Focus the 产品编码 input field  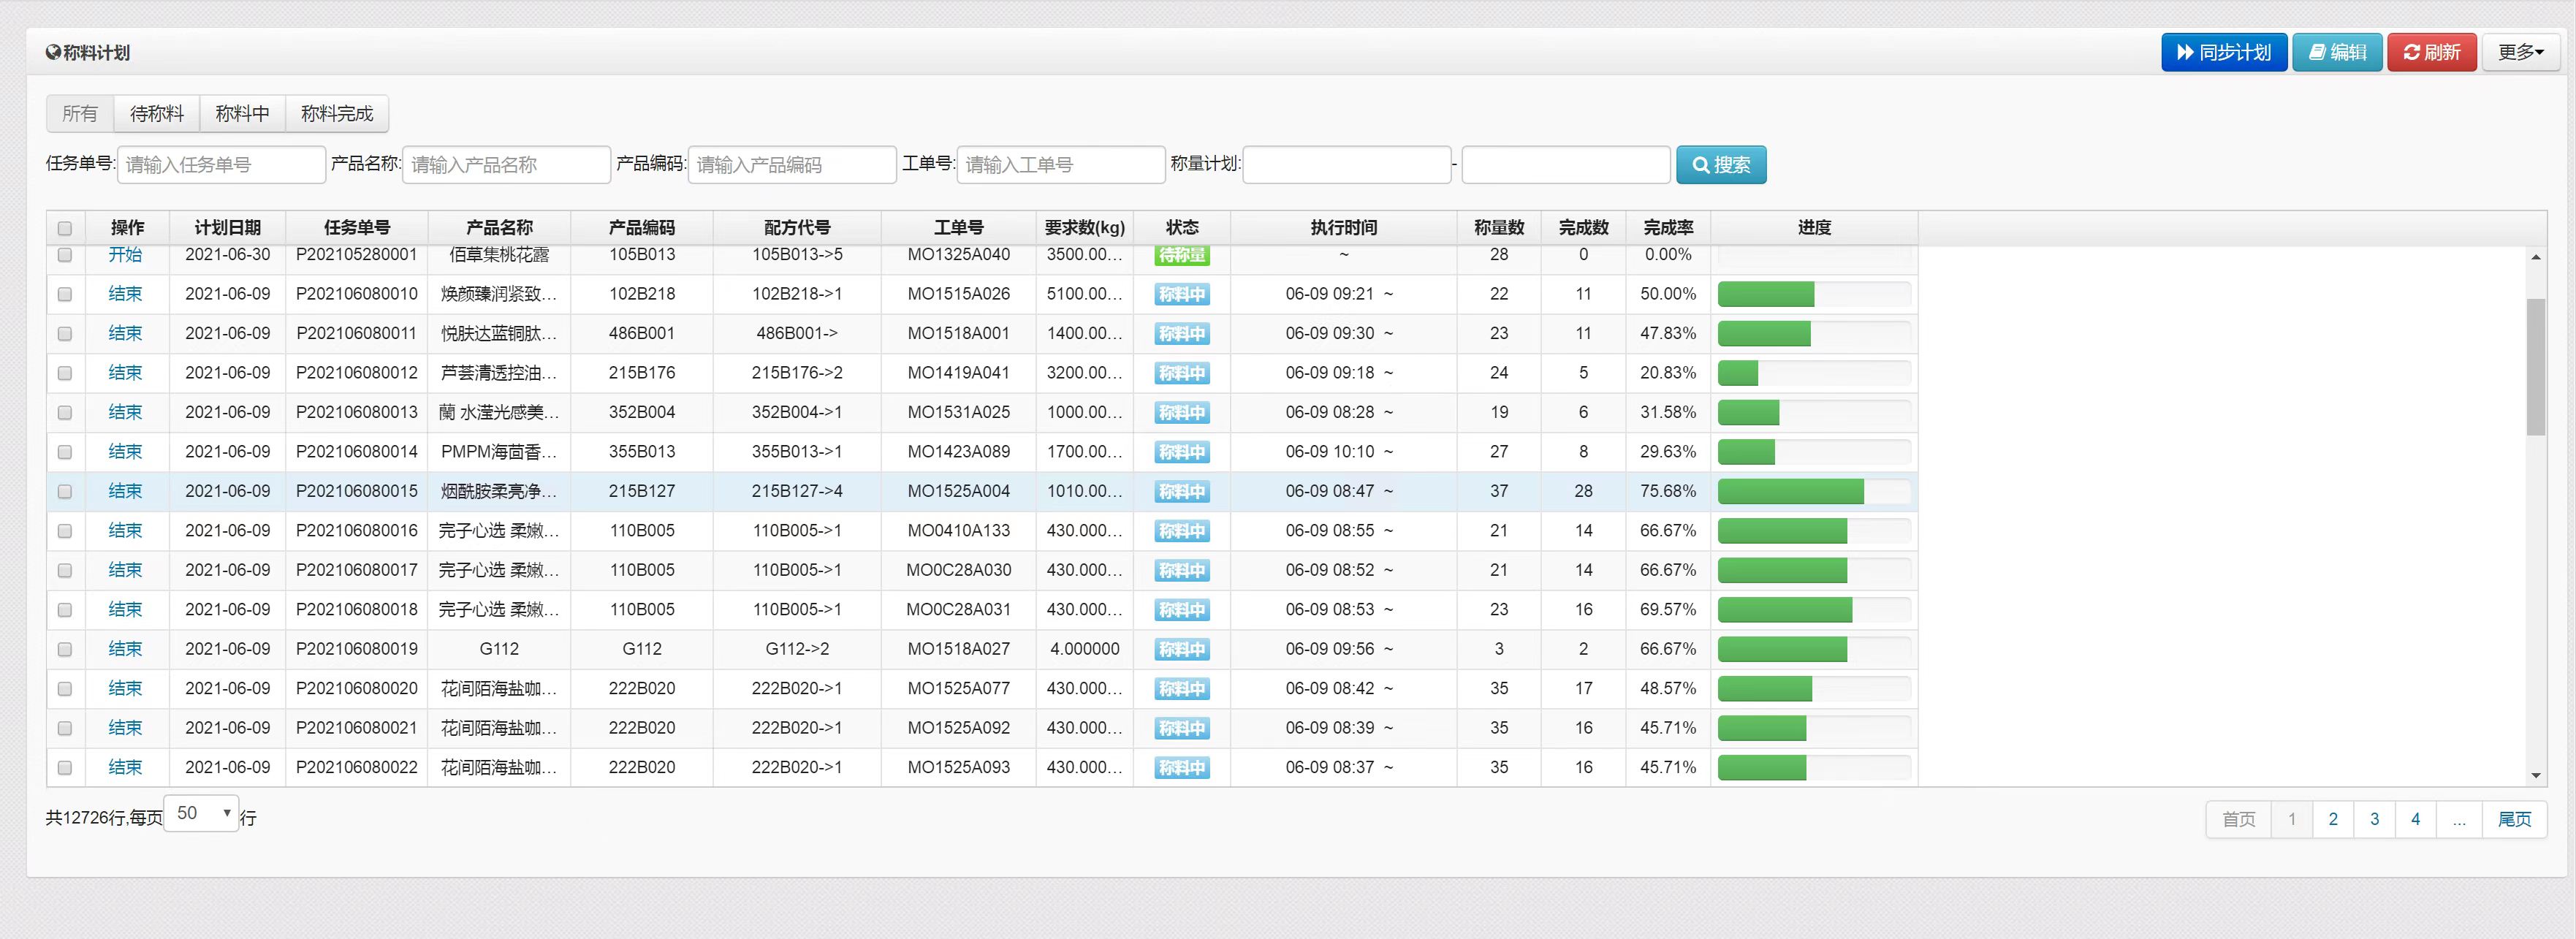click(x=792, y=164)
